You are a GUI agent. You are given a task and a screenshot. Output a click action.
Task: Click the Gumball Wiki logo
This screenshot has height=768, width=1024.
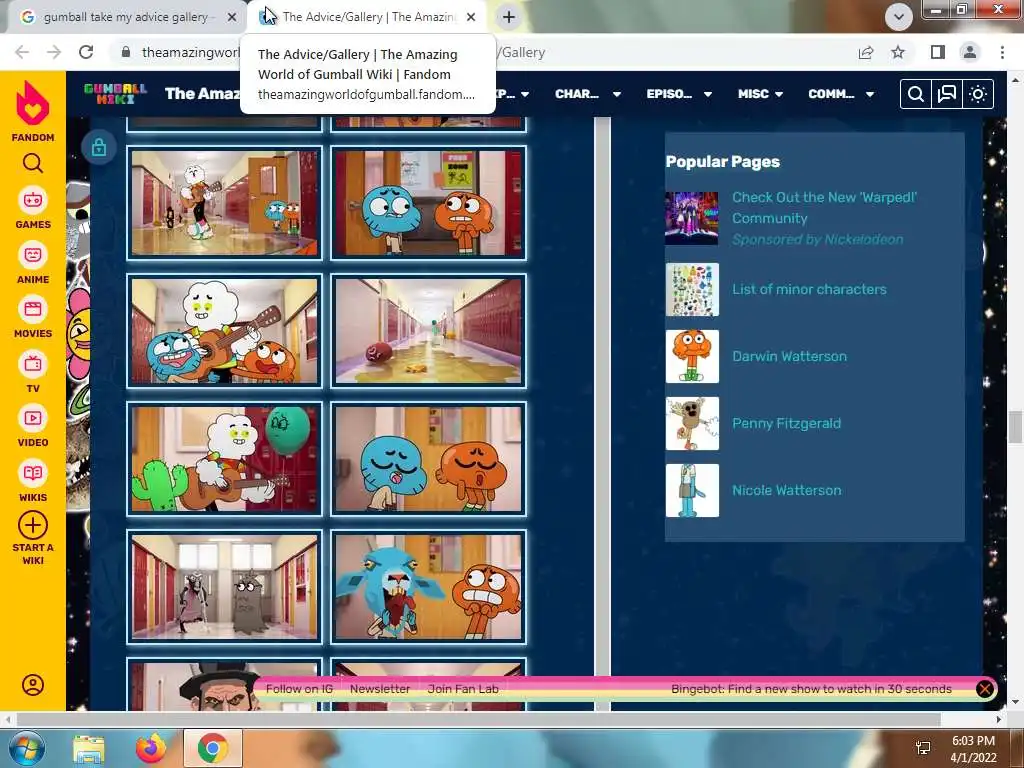pyautogui.click(x=116, y=93)
